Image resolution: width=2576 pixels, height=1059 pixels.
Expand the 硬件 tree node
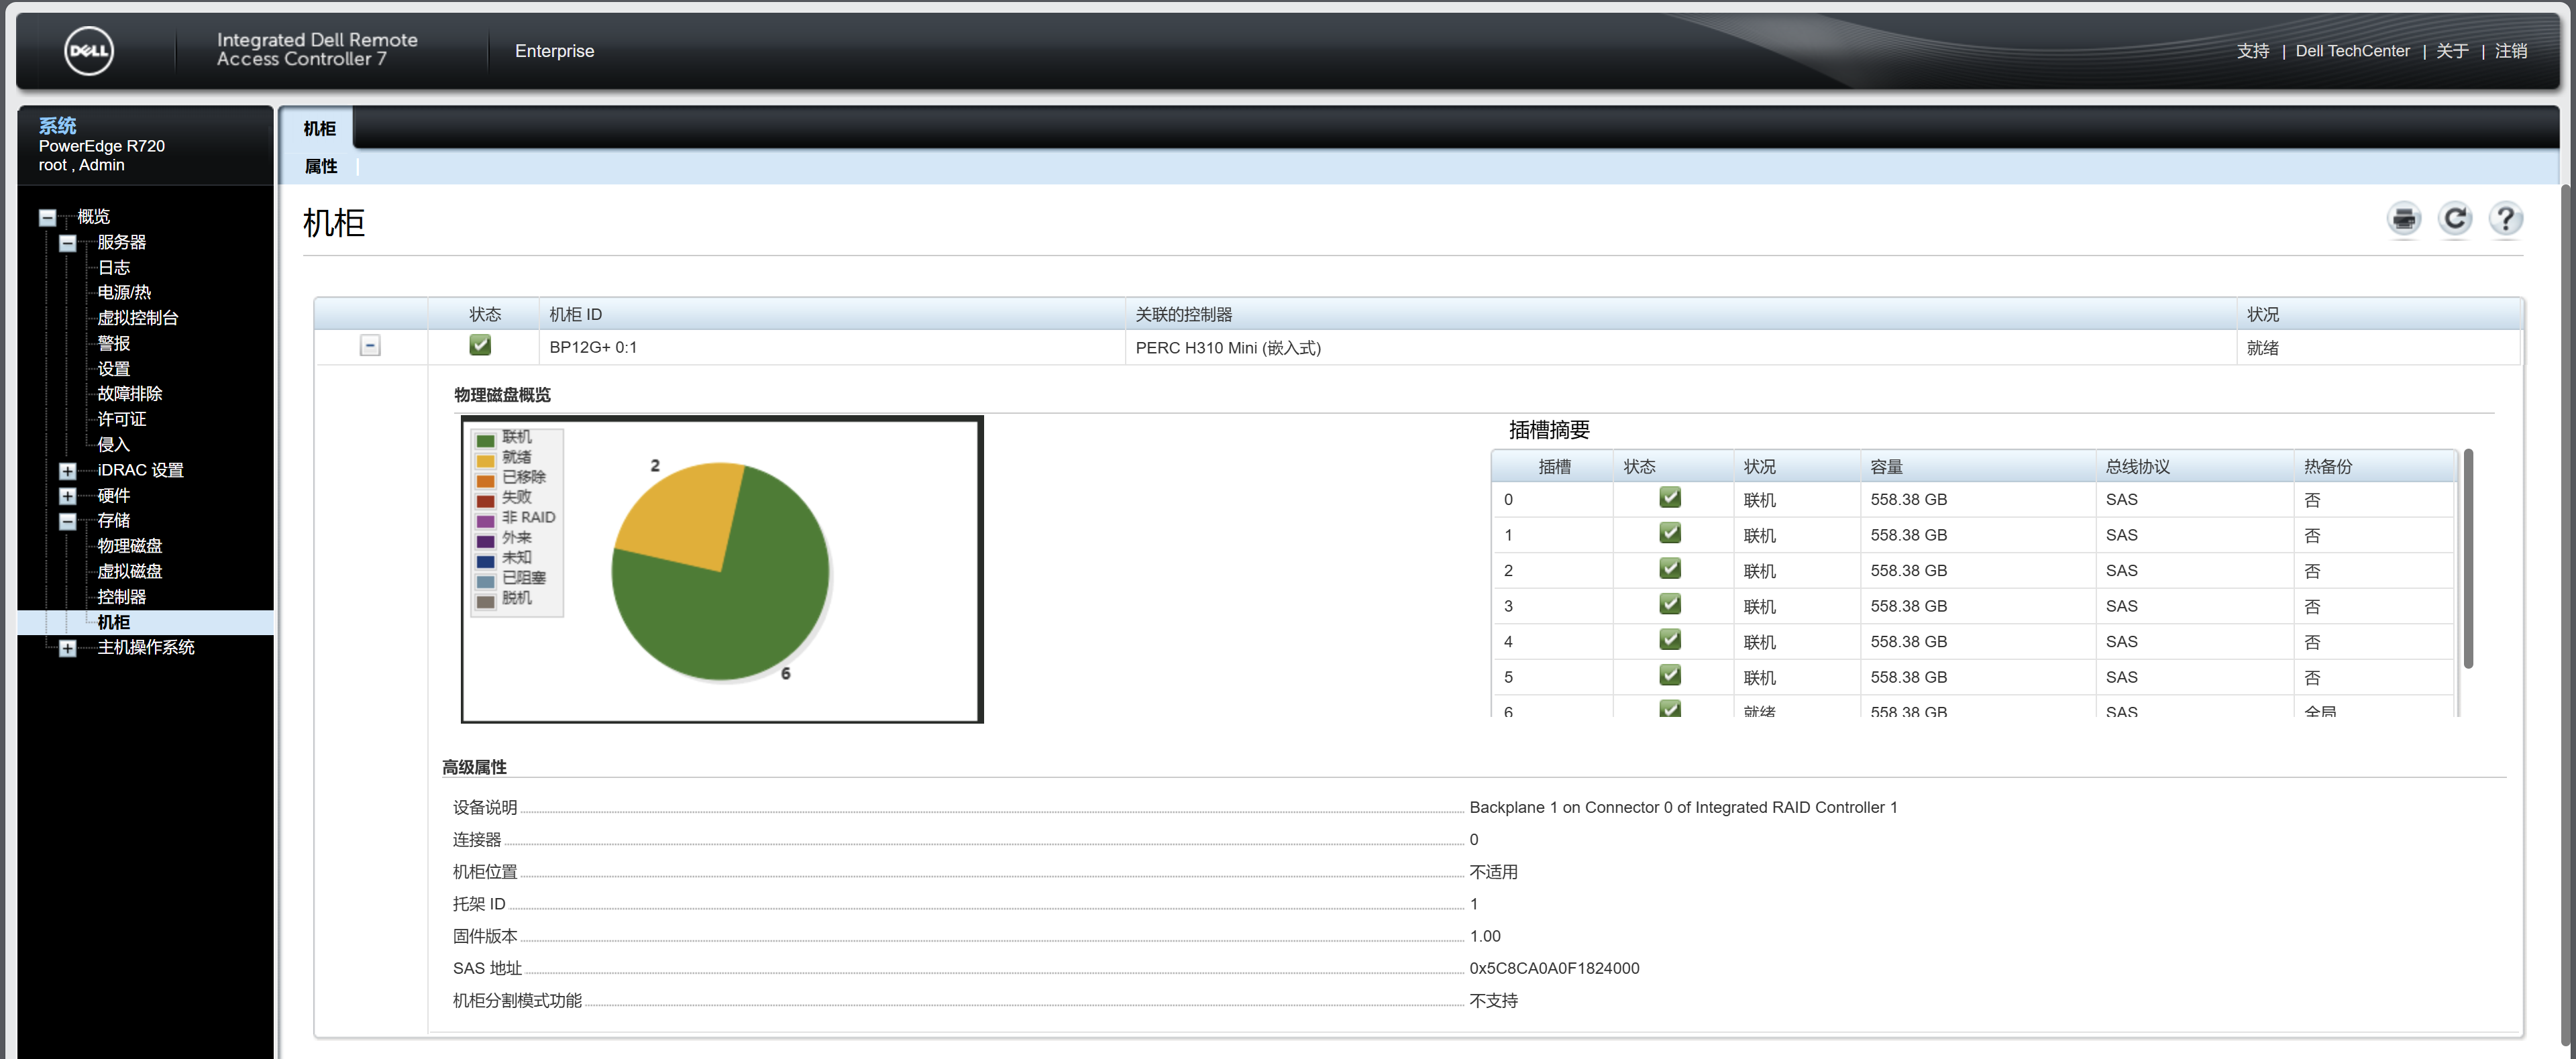pyautogui.click(x=67, y=496)
